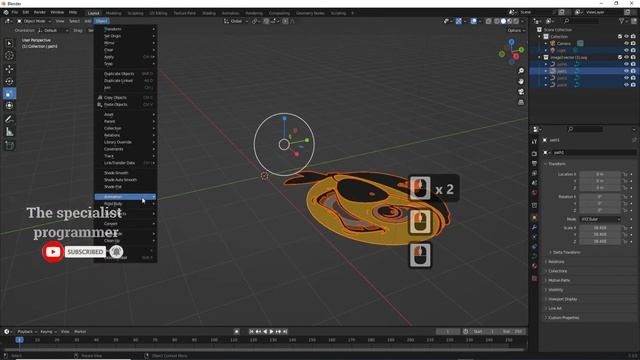Select the Move tool
The height and width of the screenshot is (360, 640).
pos(9,69)
